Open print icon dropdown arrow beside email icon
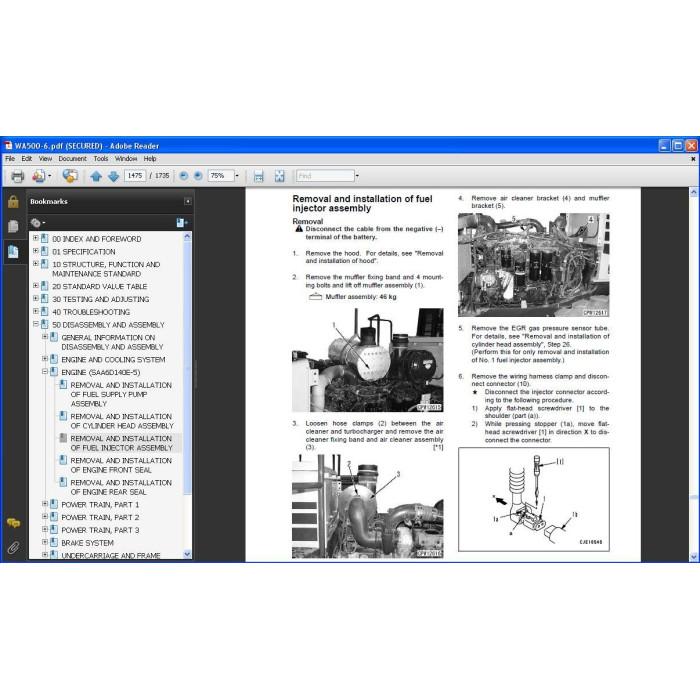The image size is (700, 700). 50,176
